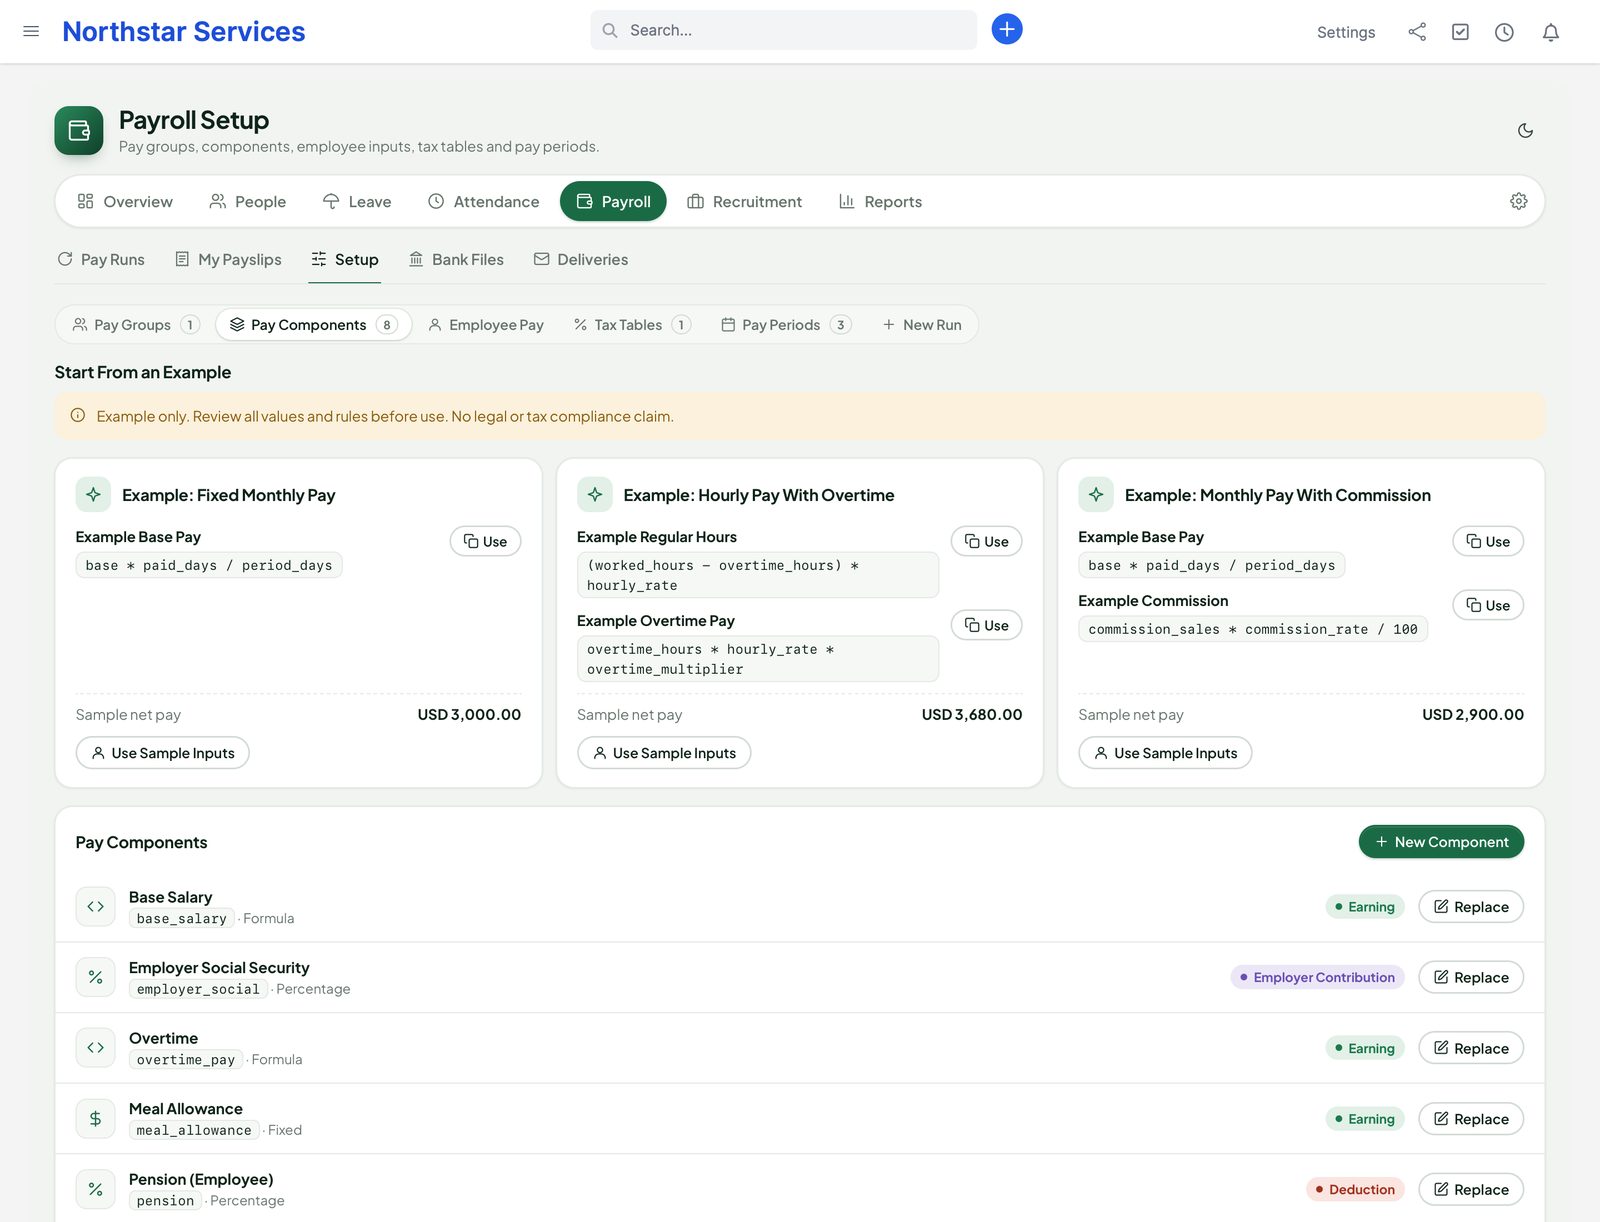This screenshot has width=1600, height=1222.
Task: Open the Attendance tab
Action: point(483,201)
